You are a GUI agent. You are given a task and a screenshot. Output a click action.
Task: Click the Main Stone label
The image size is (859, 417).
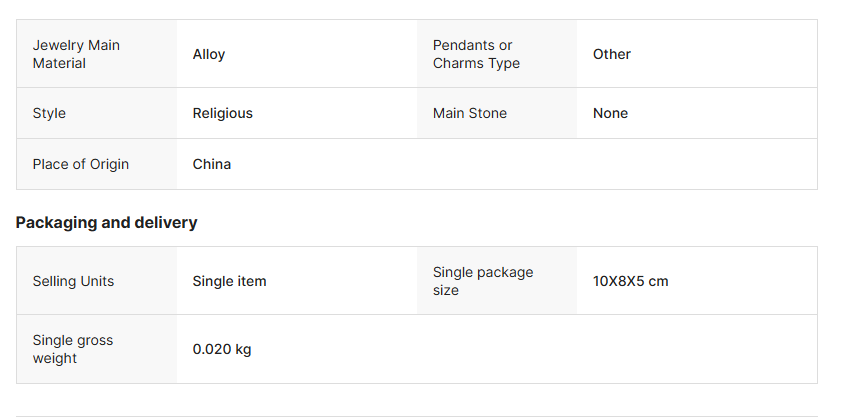click(470, 113)
